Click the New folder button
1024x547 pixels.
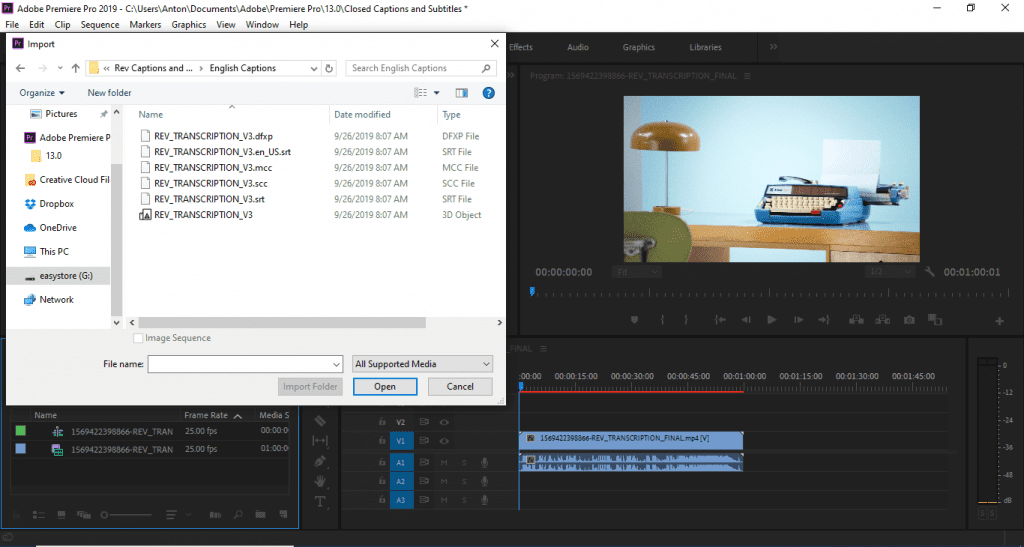109,93
